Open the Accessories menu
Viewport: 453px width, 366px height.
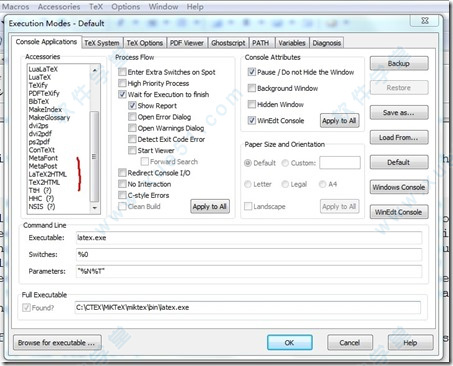pos(59,7)
